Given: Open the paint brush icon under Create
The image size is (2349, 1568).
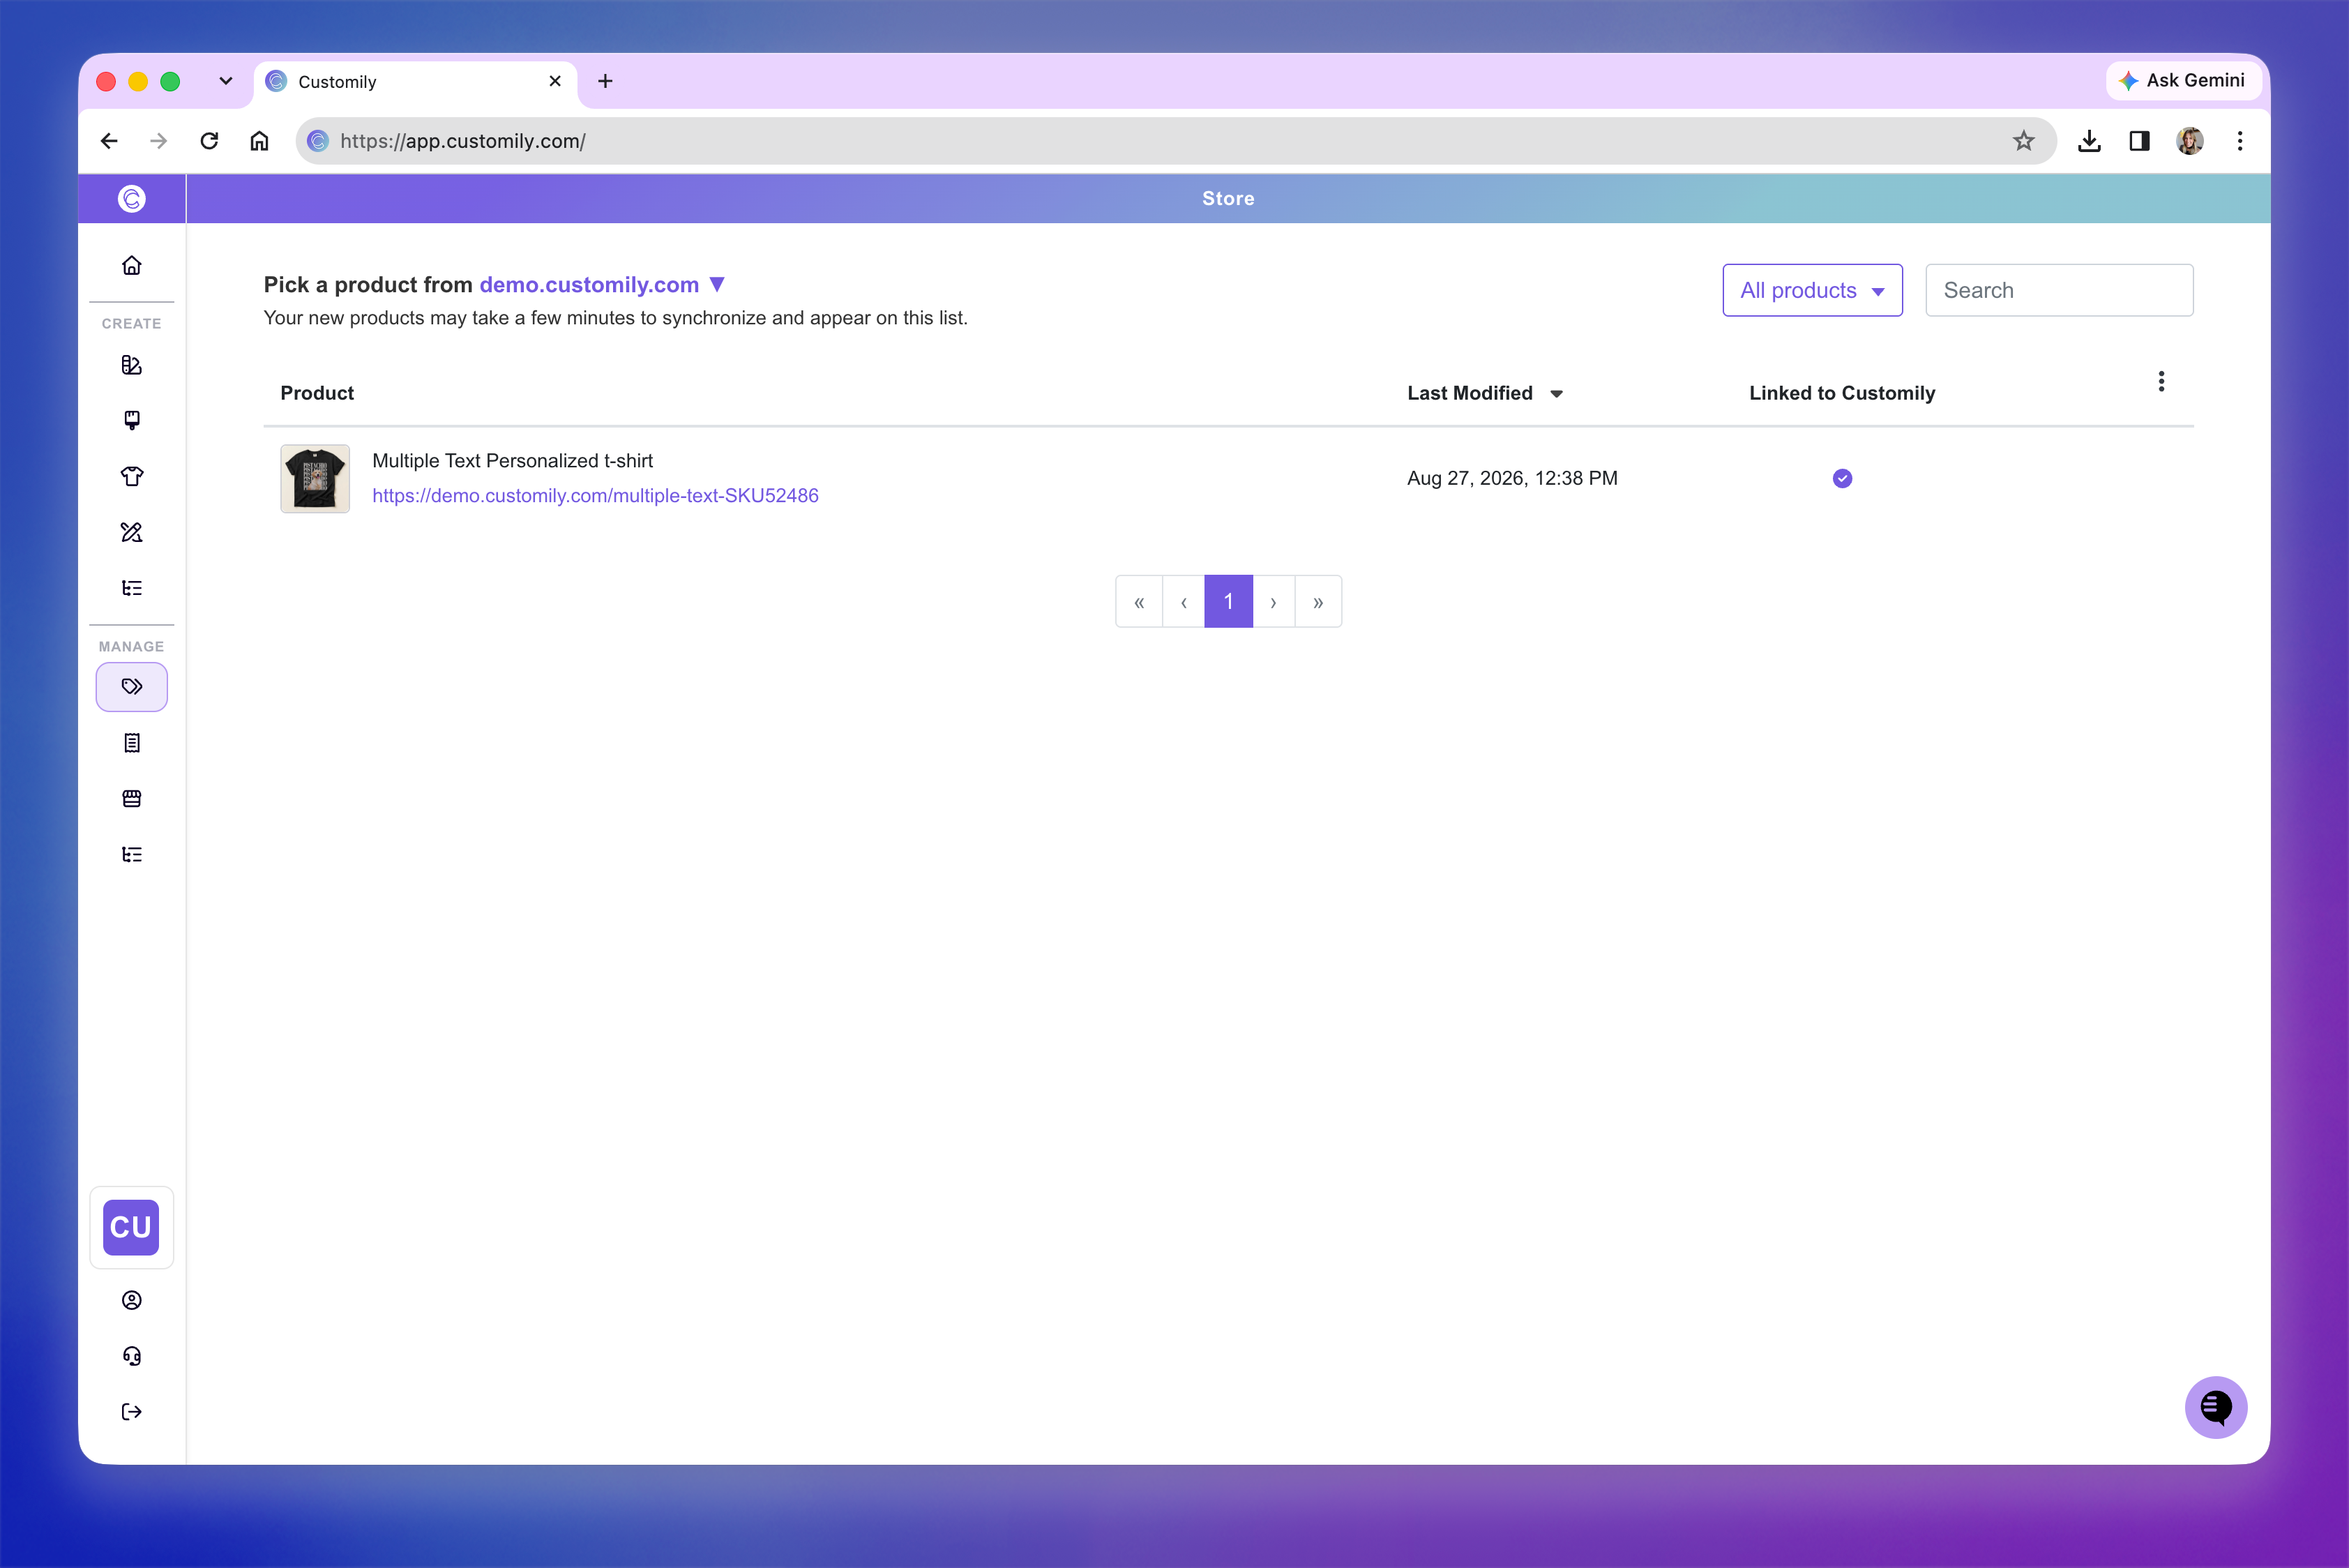Looking at the screenshot, I should [x=131, y=420].
